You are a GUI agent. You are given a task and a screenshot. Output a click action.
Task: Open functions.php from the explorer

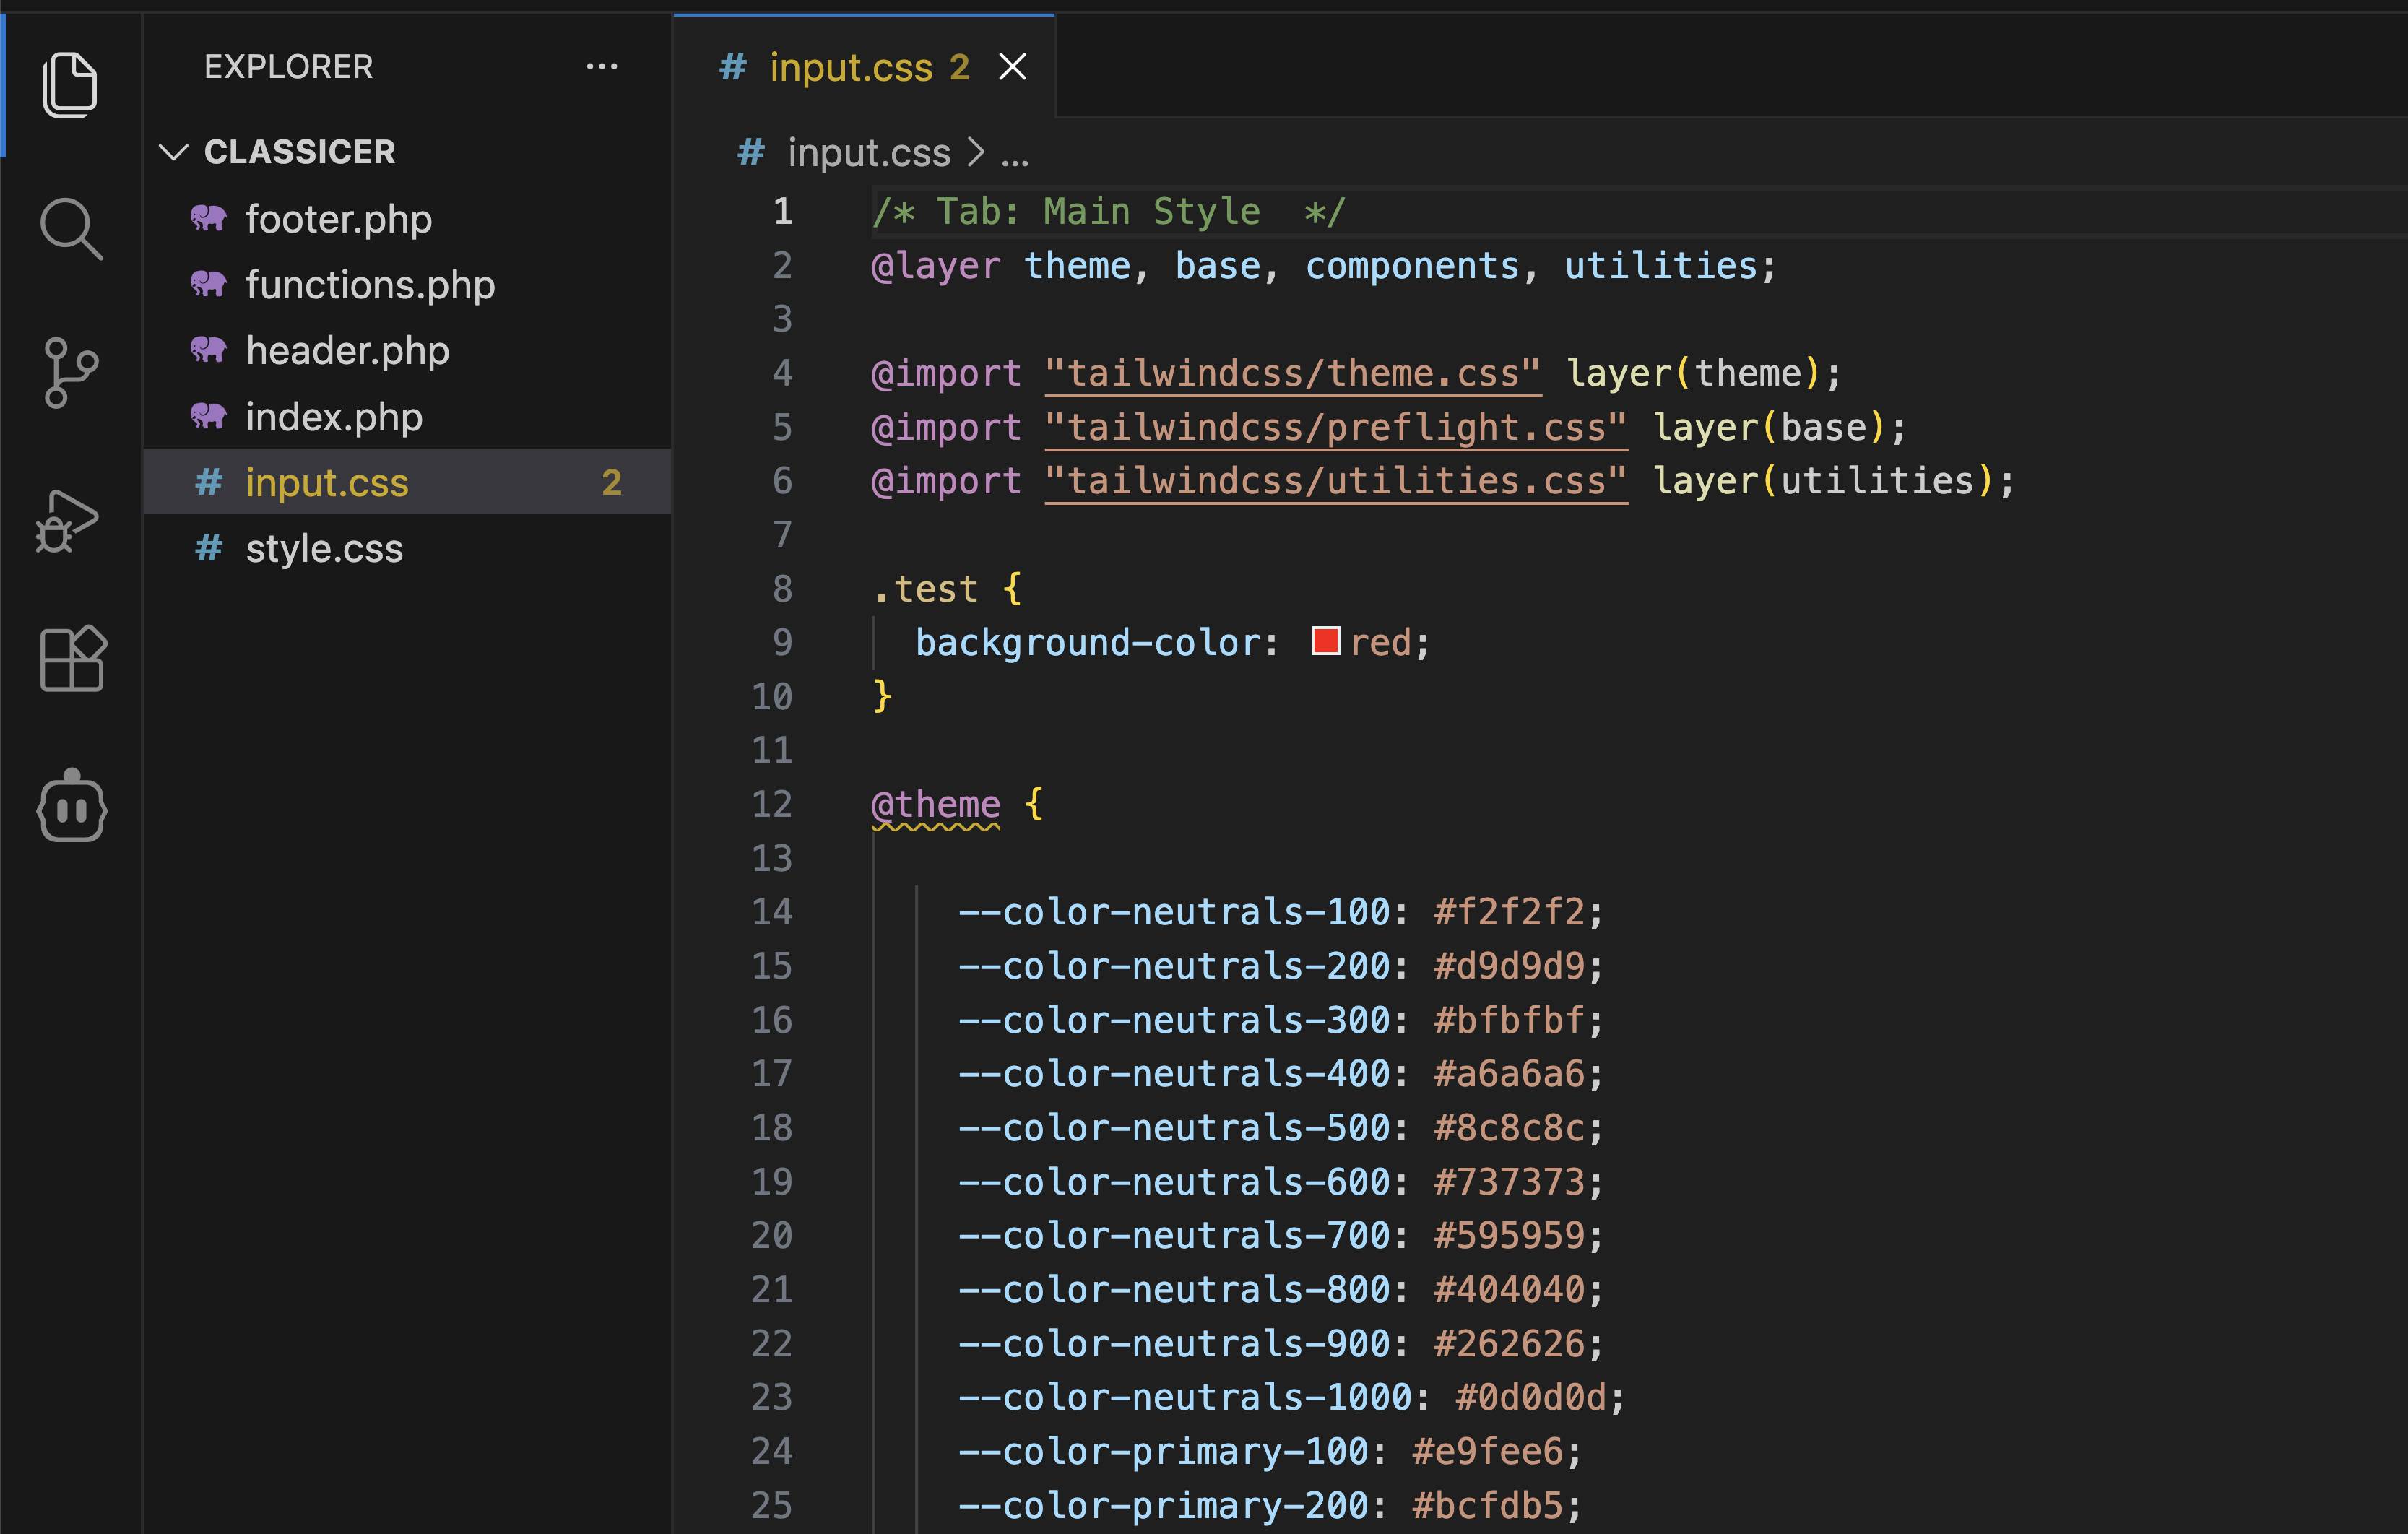[406, 285]
